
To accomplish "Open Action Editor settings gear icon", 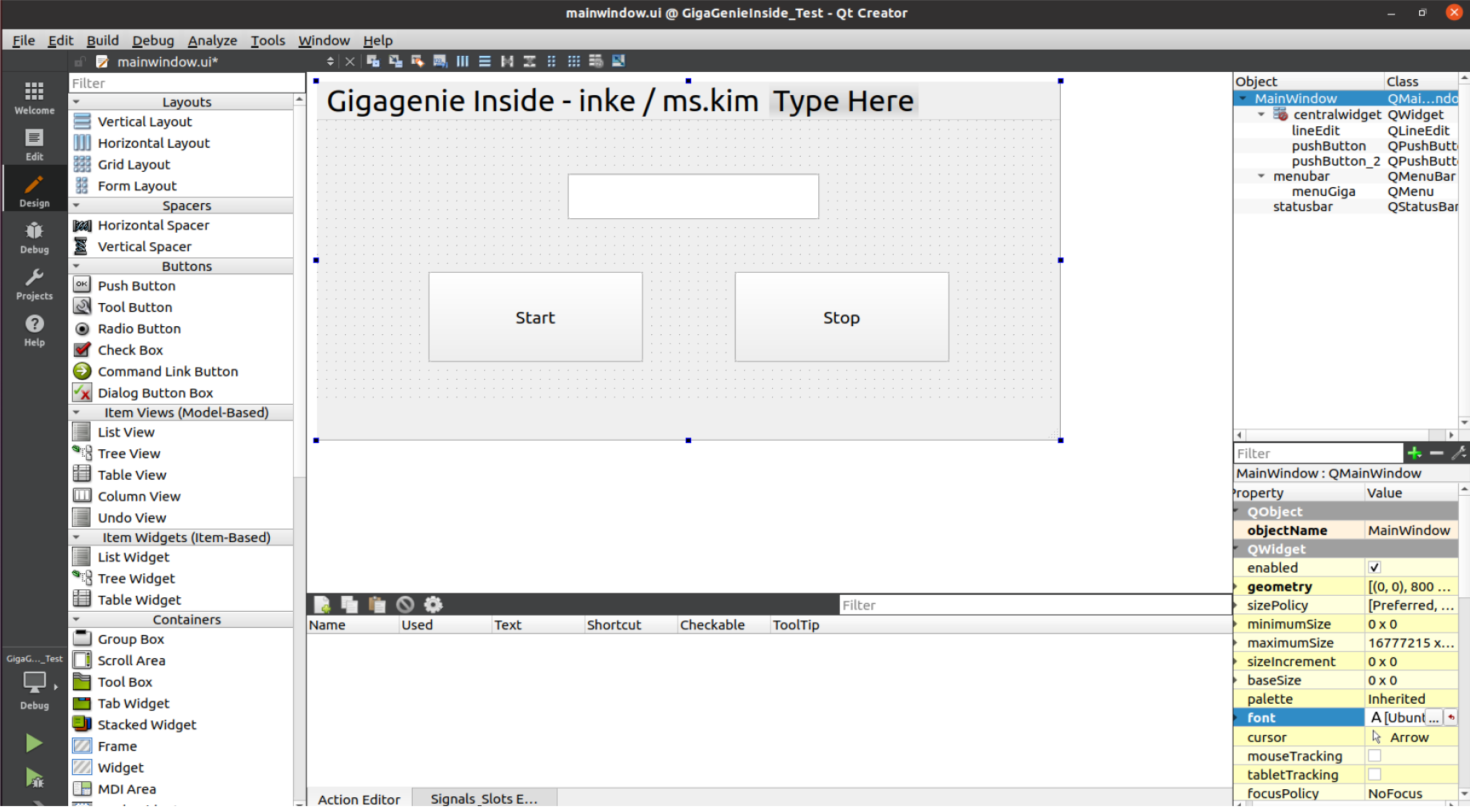I will pos(433,604).
